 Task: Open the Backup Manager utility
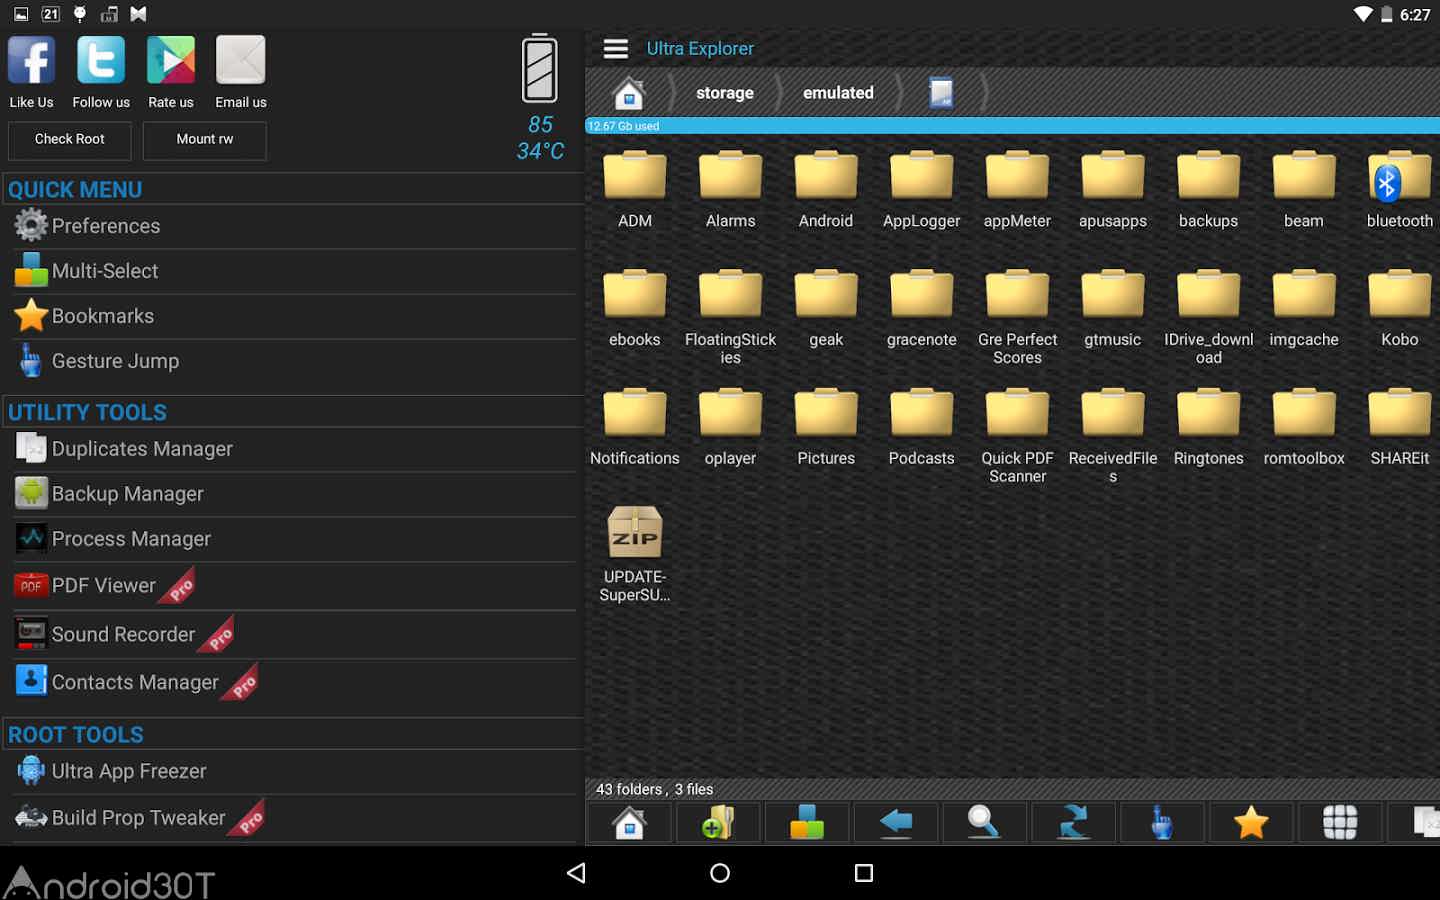293,494
